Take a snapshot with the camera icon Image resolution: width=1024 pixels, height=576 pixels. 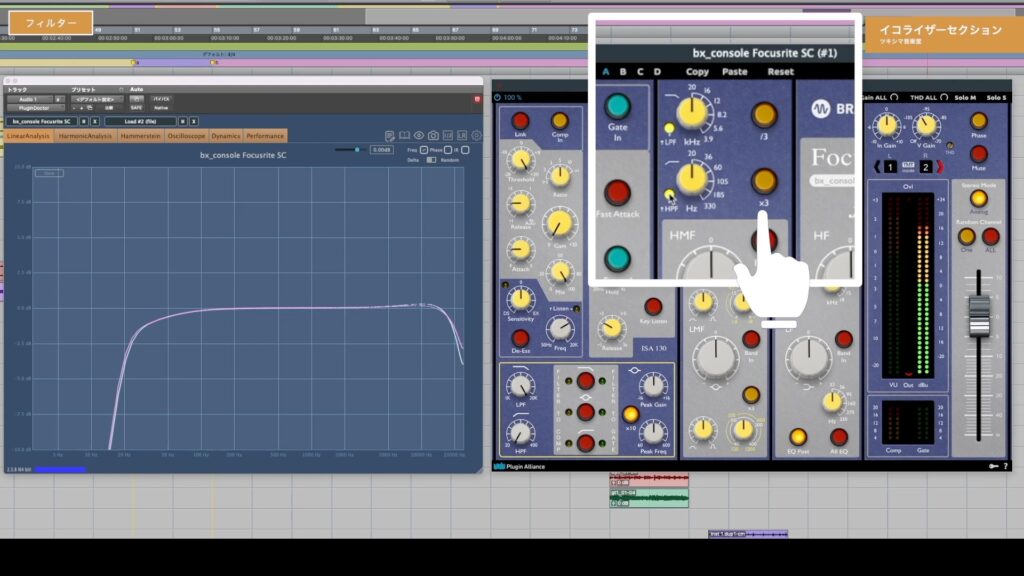[433, 136]
